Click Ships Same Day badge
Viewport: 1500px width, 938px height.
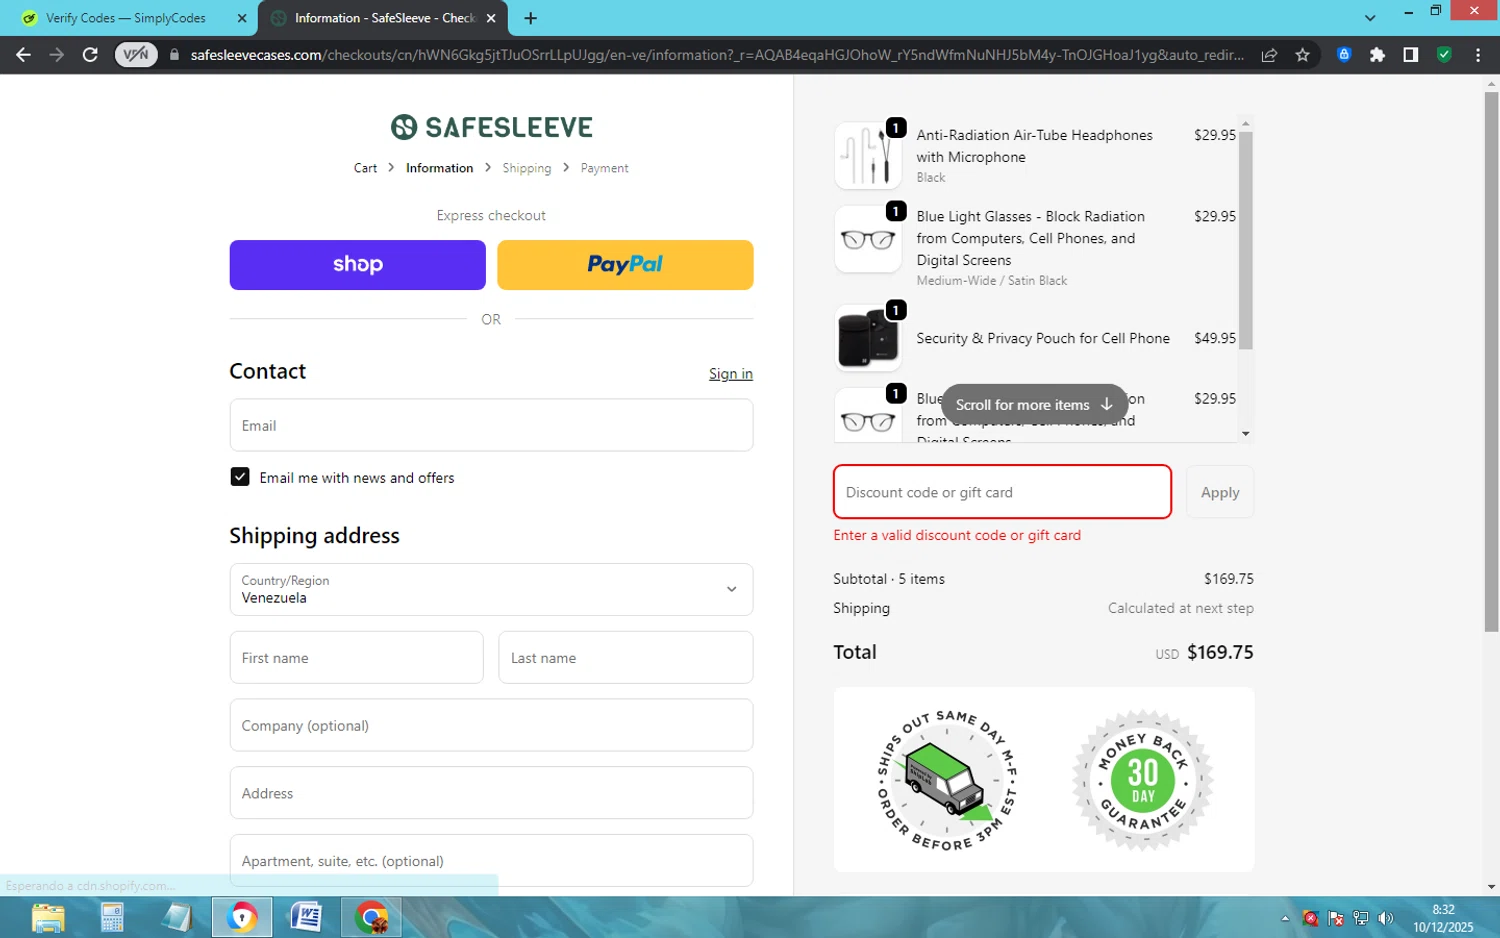[947, 780]
